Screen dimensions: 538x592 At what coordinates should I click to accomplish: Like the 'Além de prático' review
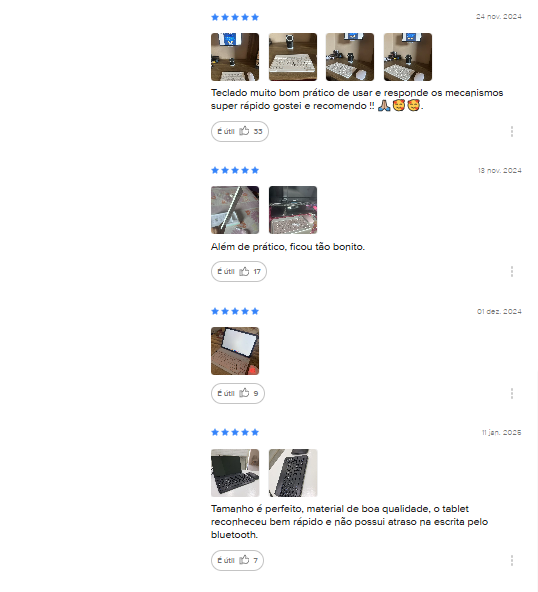[x=239, y=271]
